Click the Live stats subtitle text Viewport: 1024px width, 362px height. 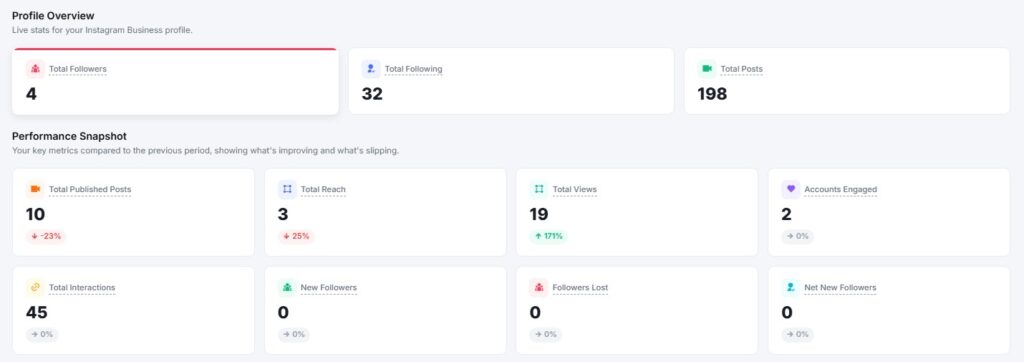point(103,30)
